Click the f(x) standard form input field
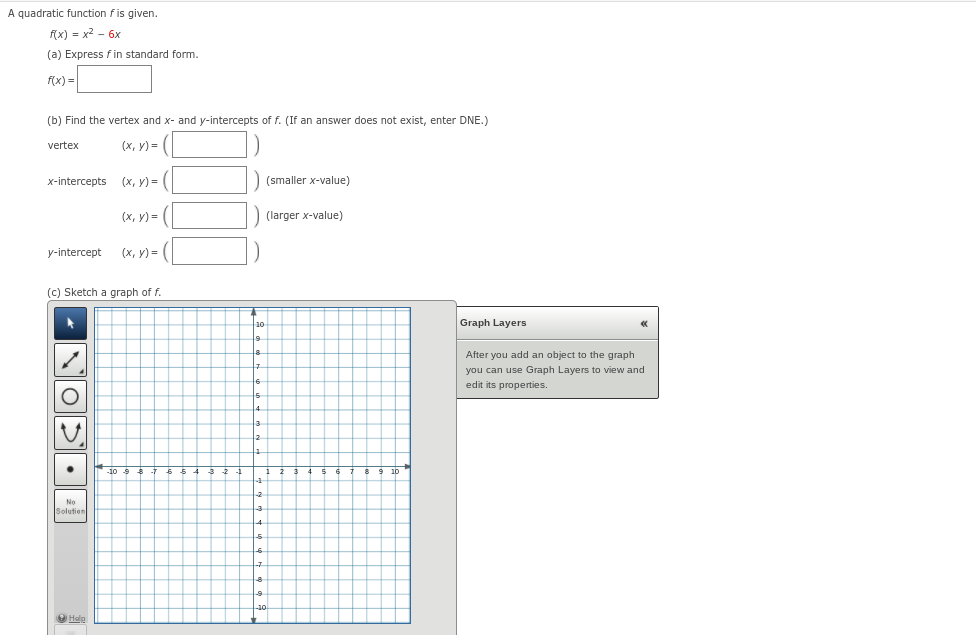This screenshot has height=635, width=976. coord(115,79)
